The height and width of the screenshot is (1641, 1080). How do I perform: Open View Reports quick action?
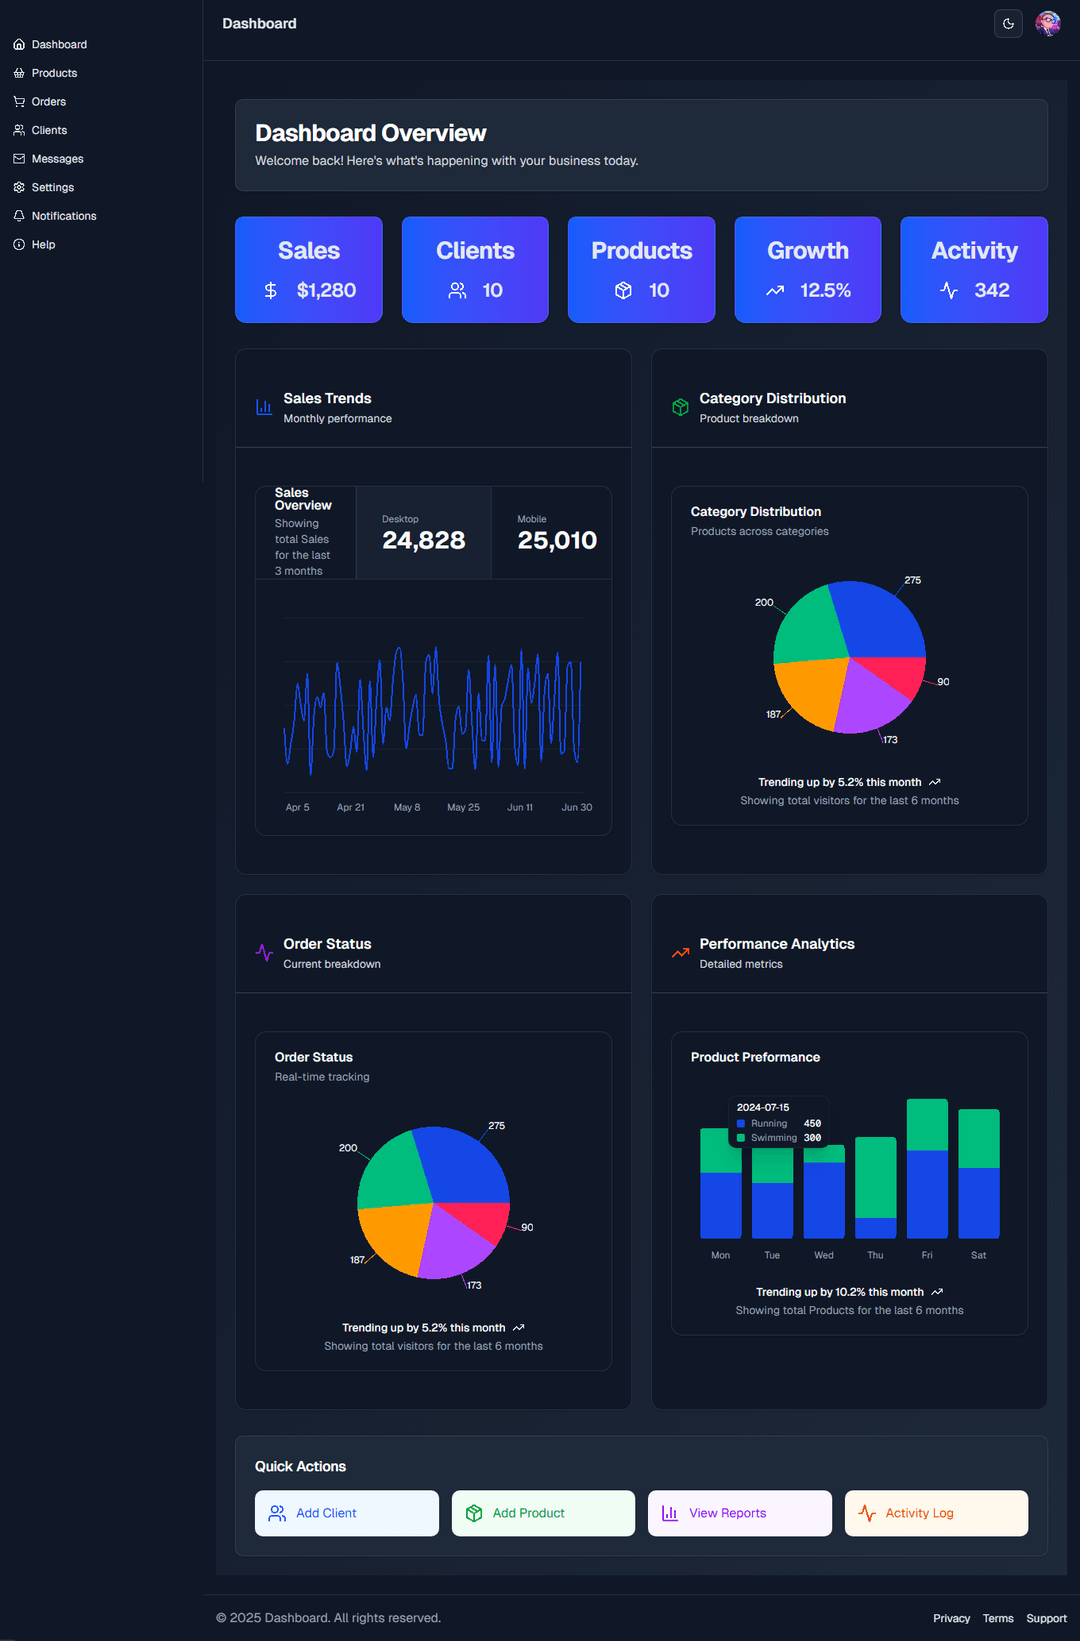tap(739, 1513)
